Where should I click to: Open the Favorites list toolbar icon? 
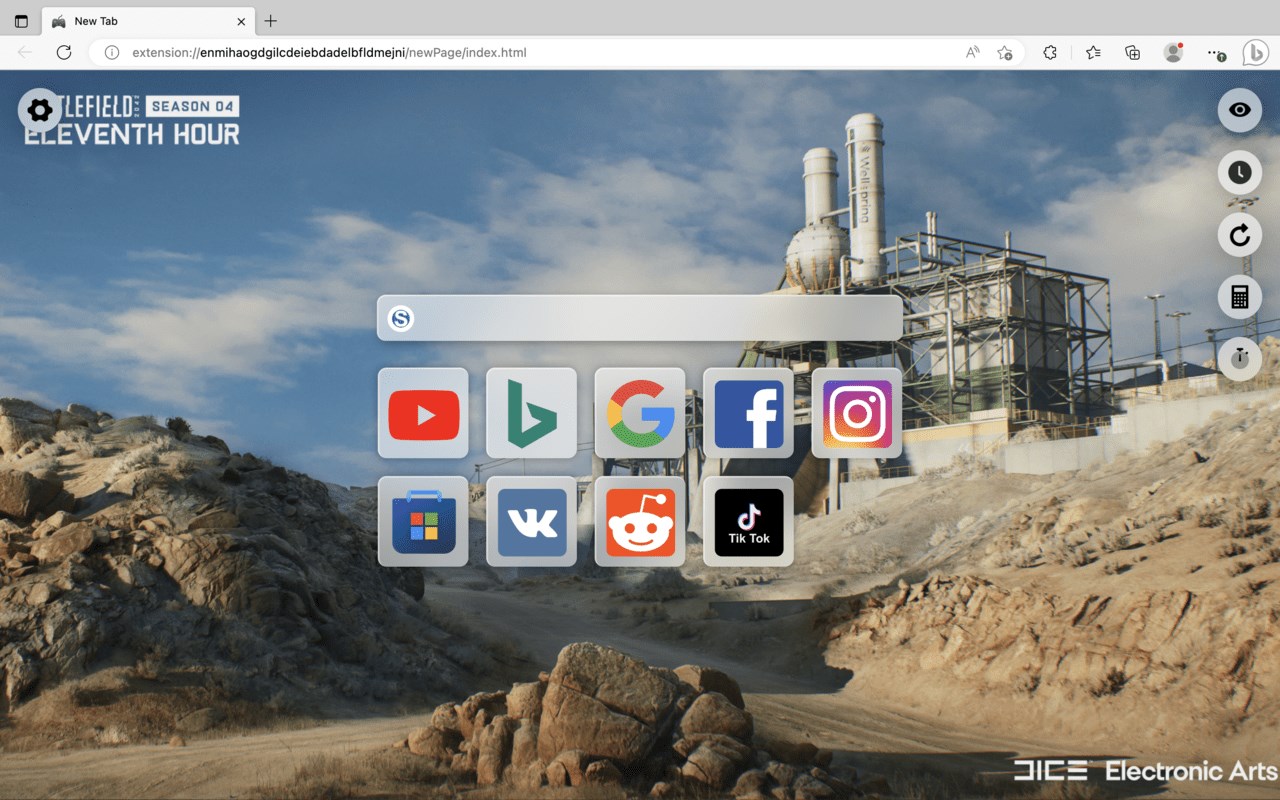(1093, 53)
